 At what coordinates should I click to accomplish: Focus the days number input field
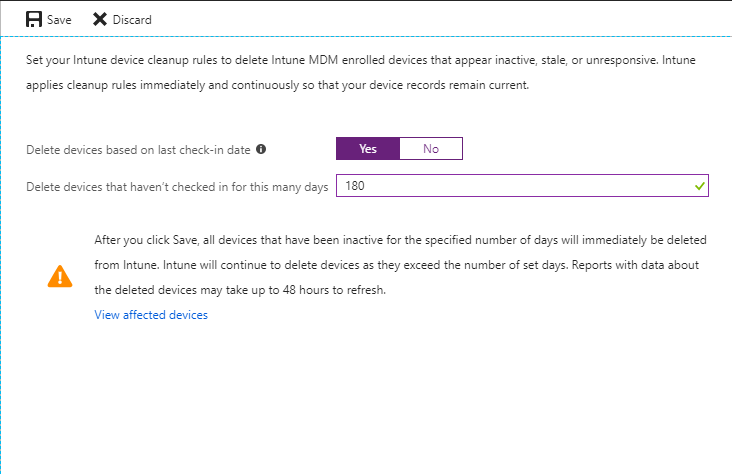pyautogui.click(x=510, y=186)
